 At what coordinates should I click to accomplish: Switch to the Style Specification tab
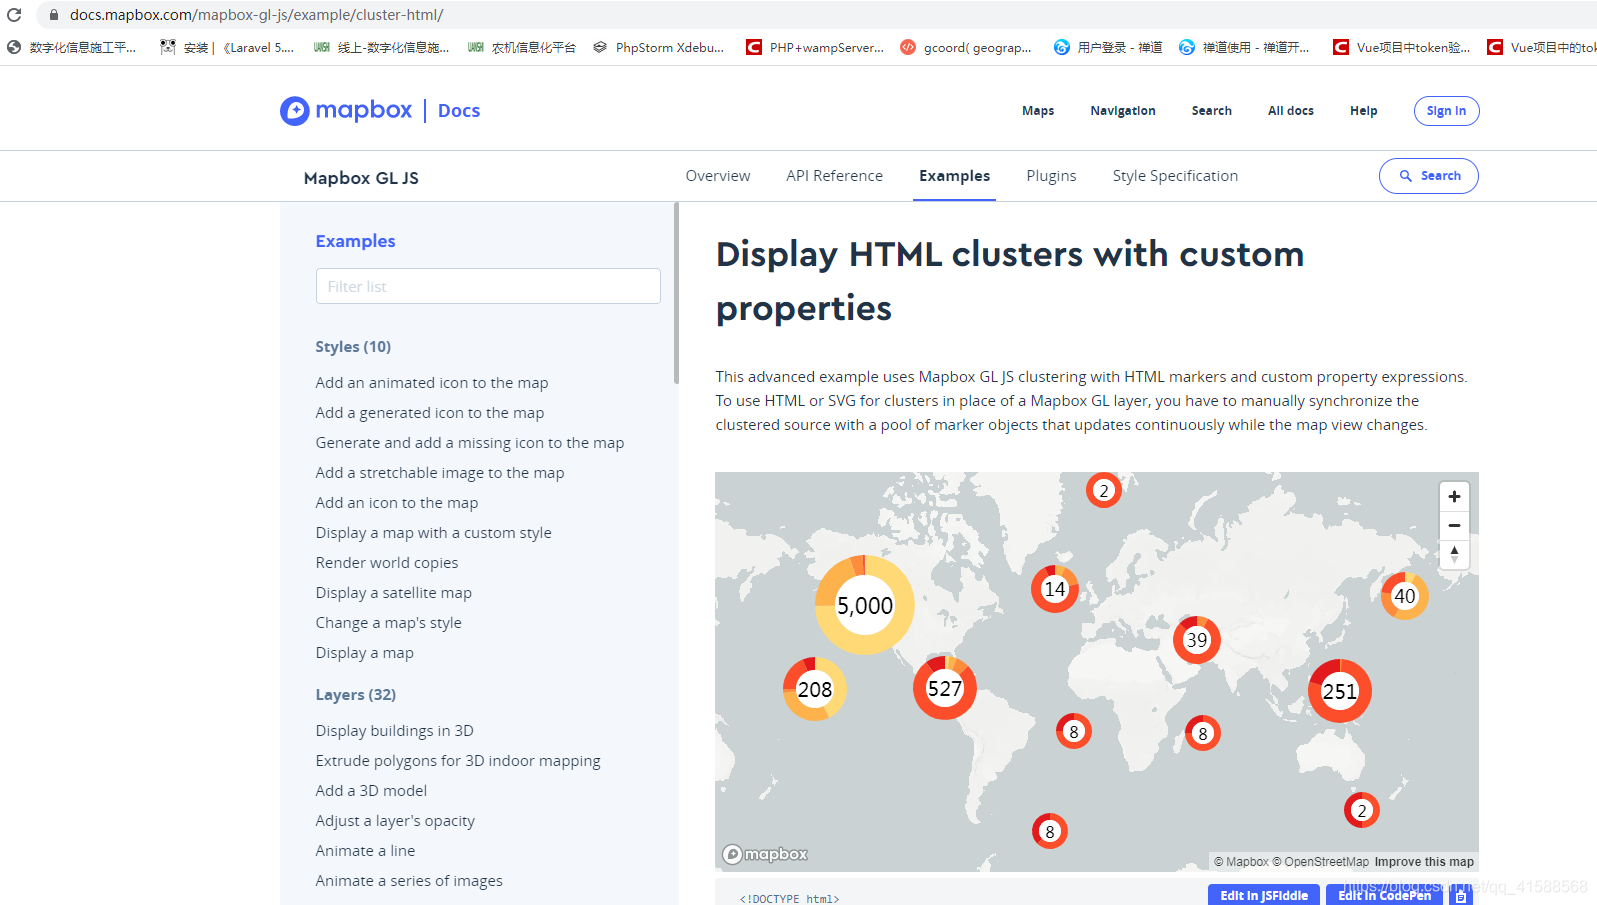1176,176
